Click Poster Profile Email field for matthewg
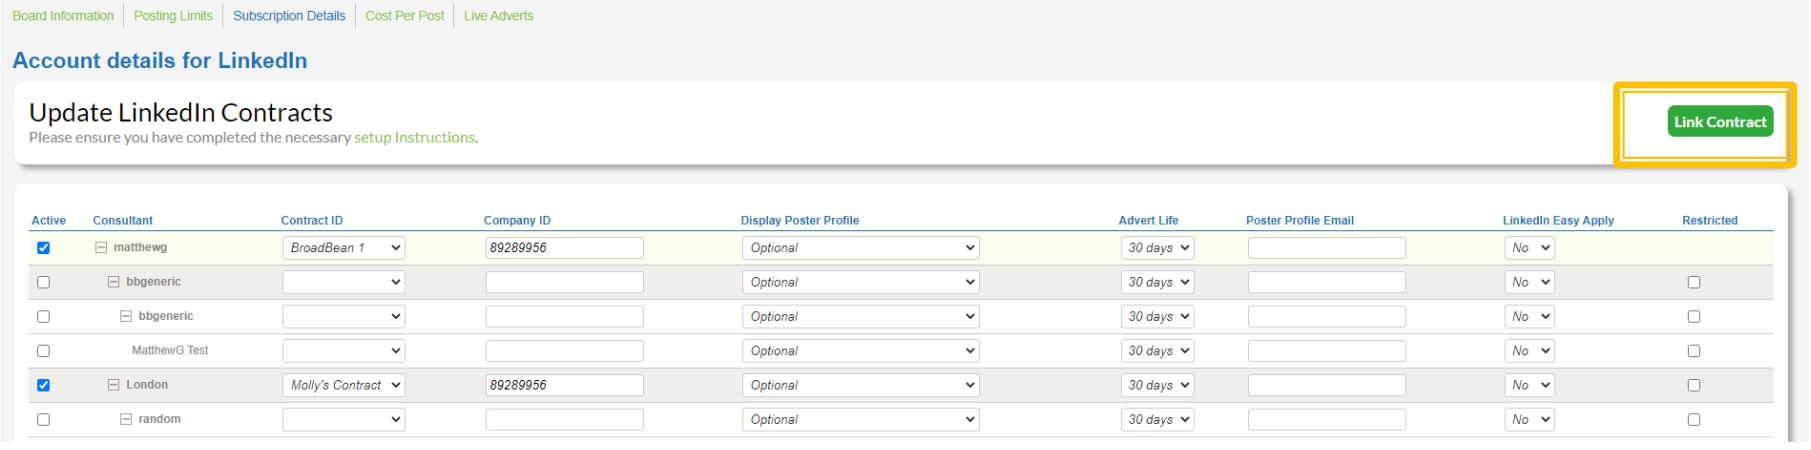This screenshot has height=450, width=1811. (x=1326, y=248)
